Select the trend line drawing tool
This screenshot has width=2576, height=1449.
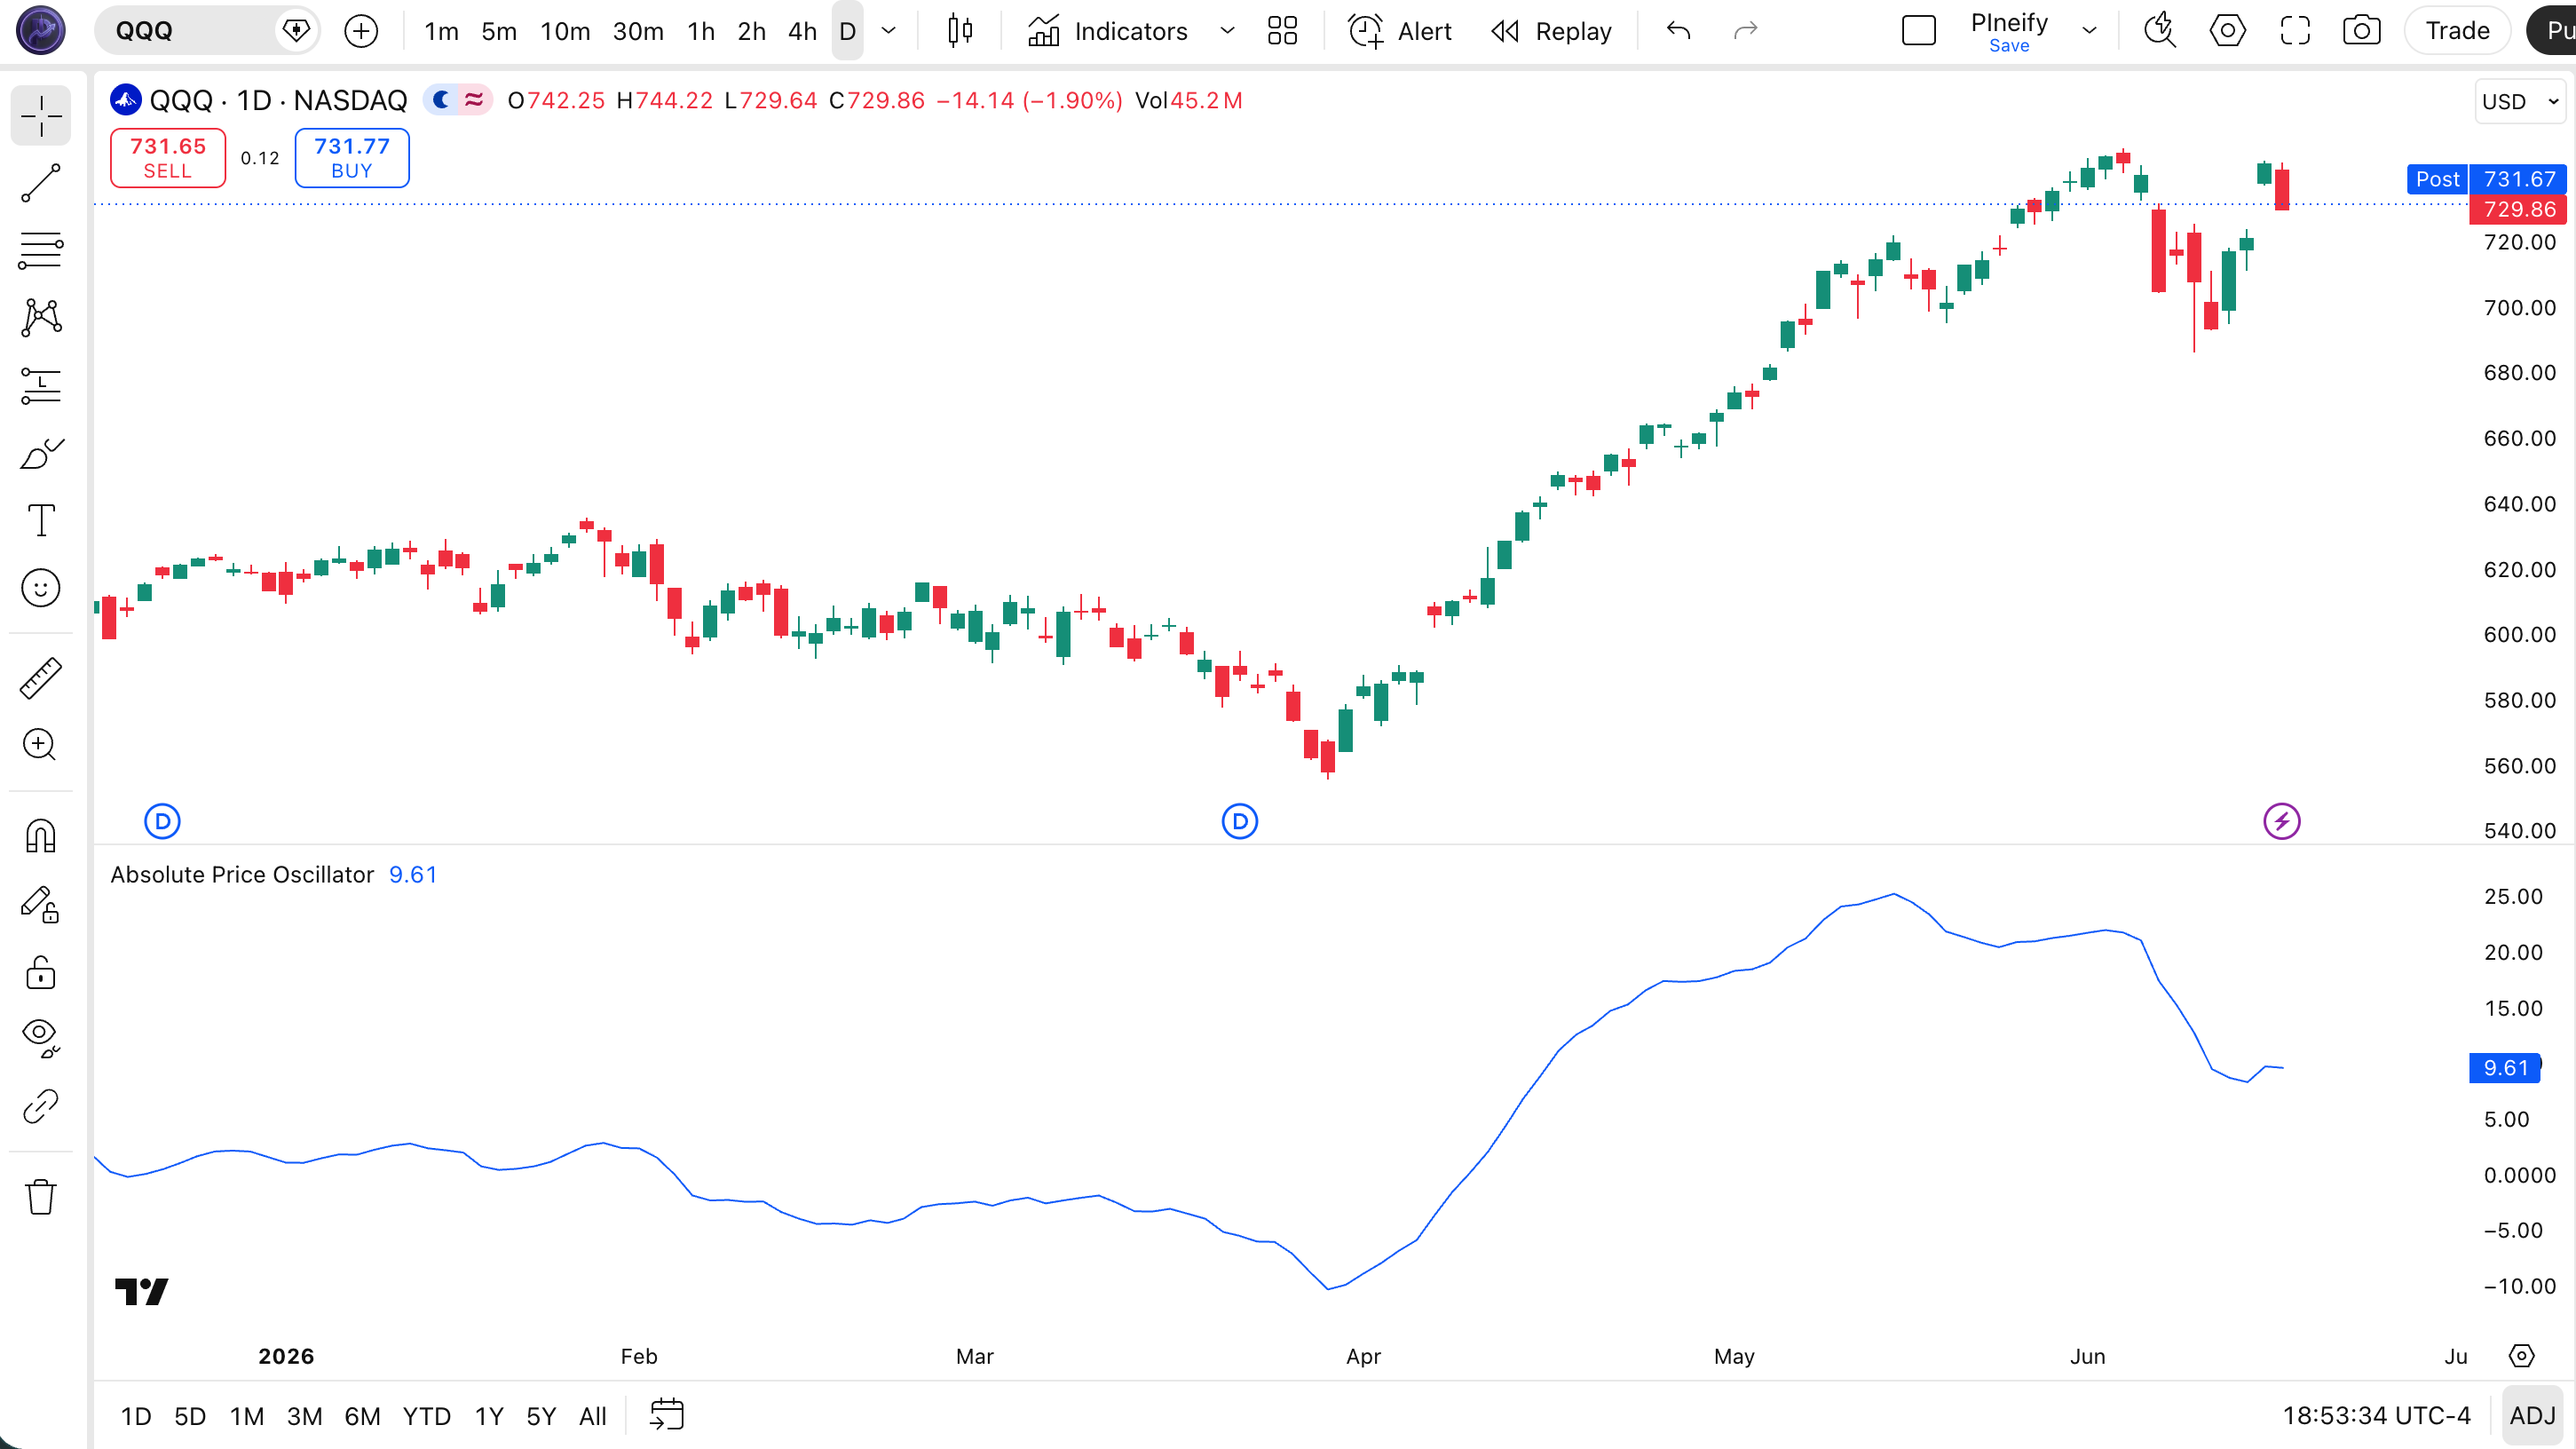(x=41, y=184)
